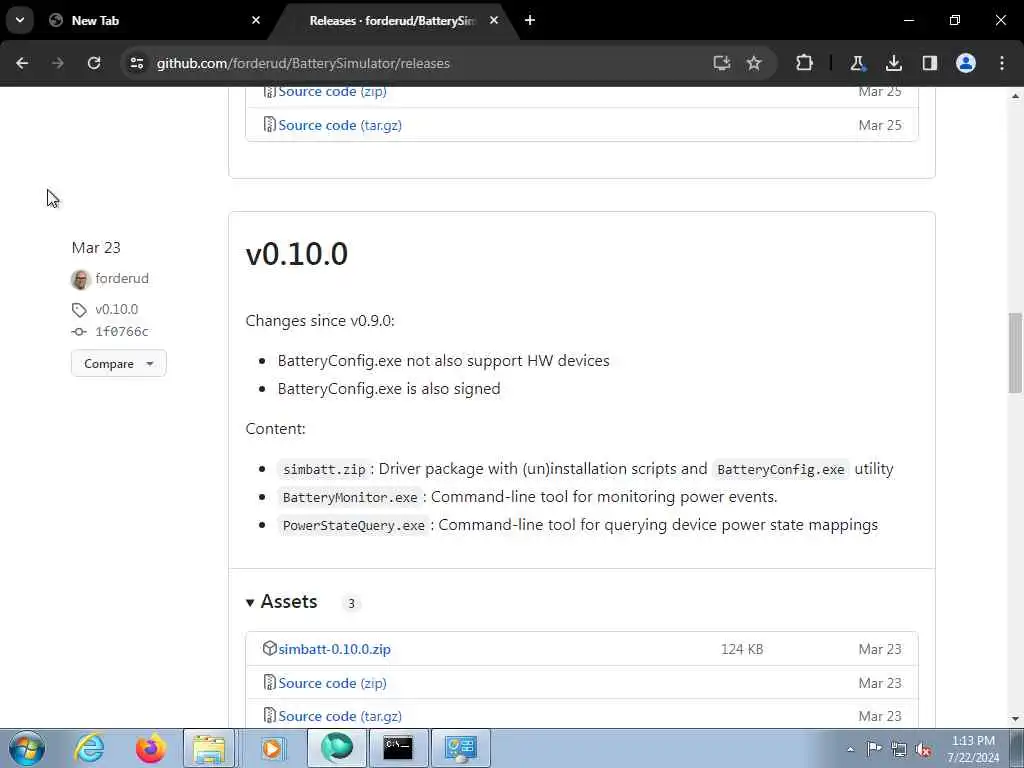Image resolution: width=1024 pixels, height=768 pixels.
Task: Click the Action Center flag tray icon
Action: 874,748
